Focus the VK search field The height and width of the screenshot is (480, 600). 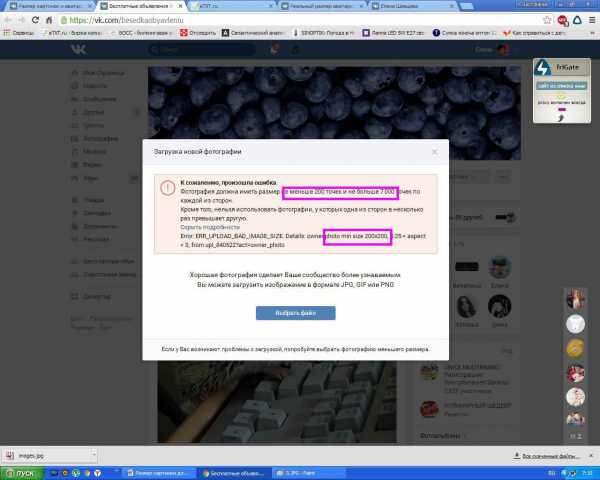click(202, 50)
